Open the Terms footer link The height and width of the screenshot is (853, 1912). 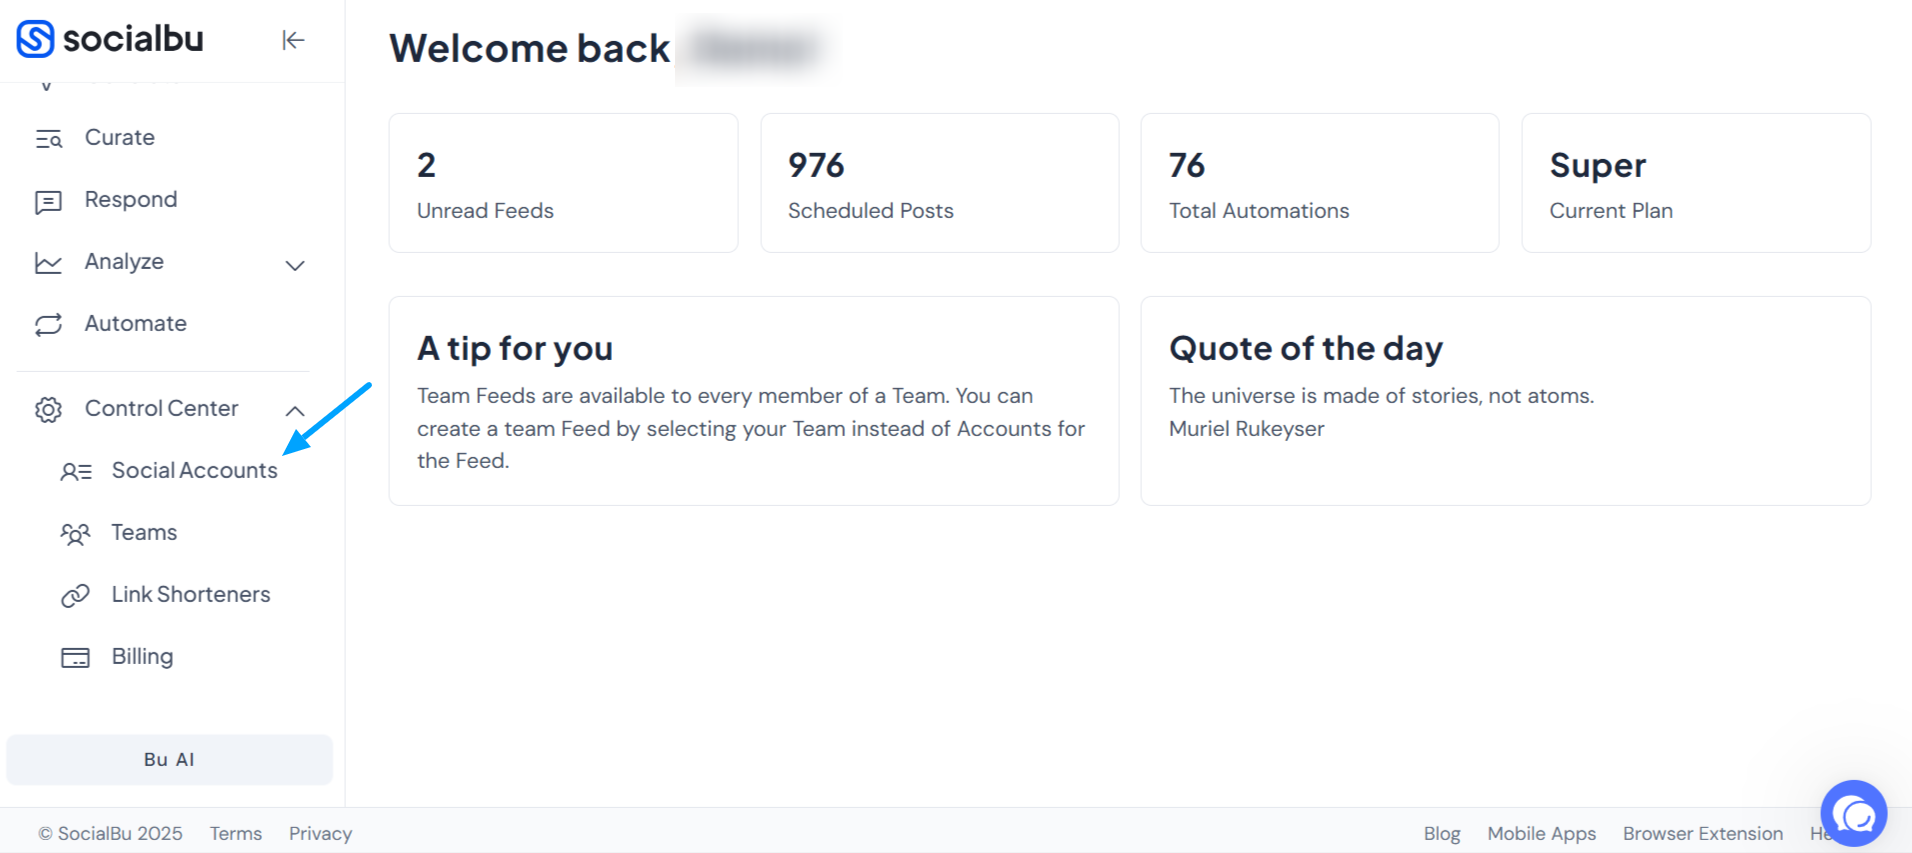point(236,833)
